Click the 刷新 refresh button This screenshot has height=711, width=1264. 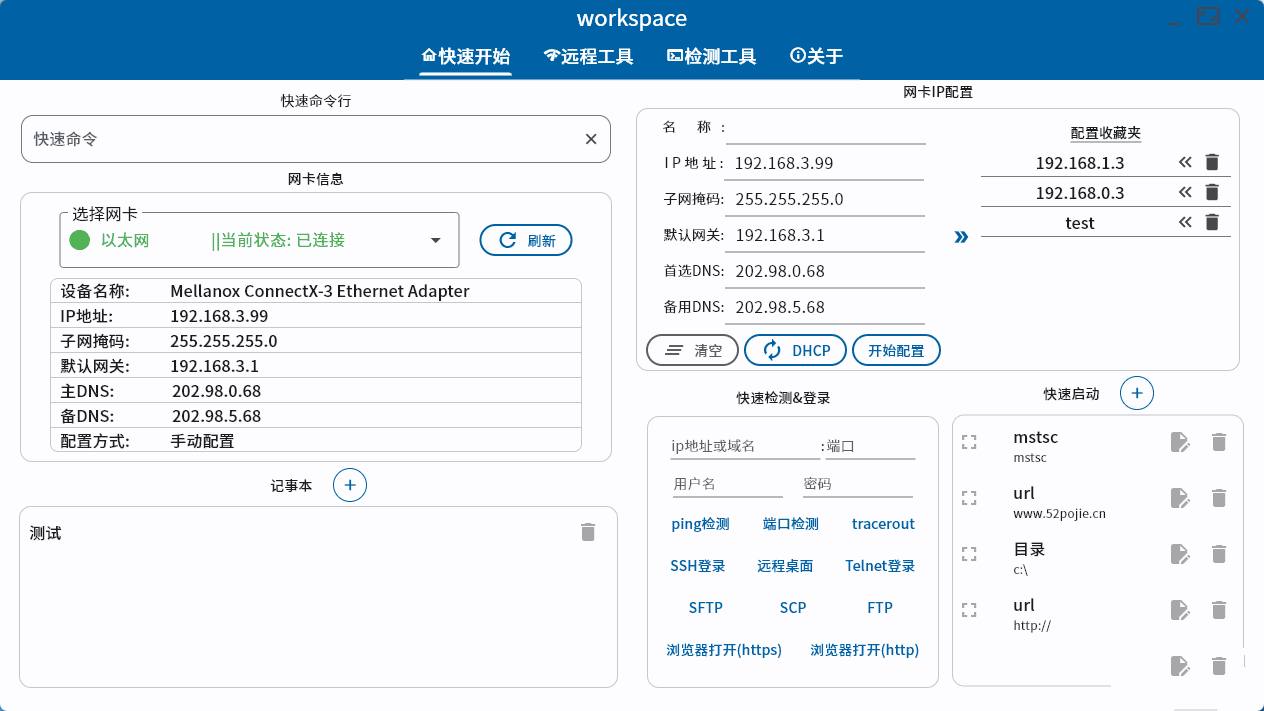tap(526, 240)
